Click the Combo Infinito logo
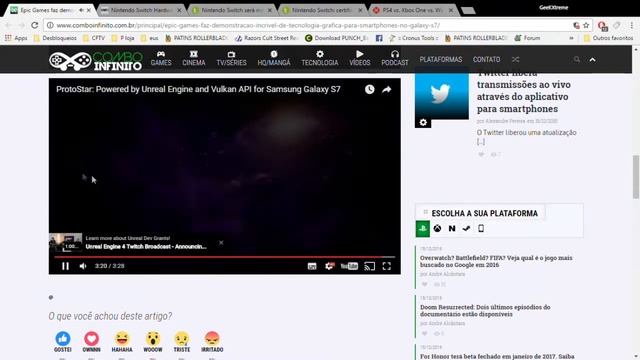The image size is (640, 360). [96, 61]
